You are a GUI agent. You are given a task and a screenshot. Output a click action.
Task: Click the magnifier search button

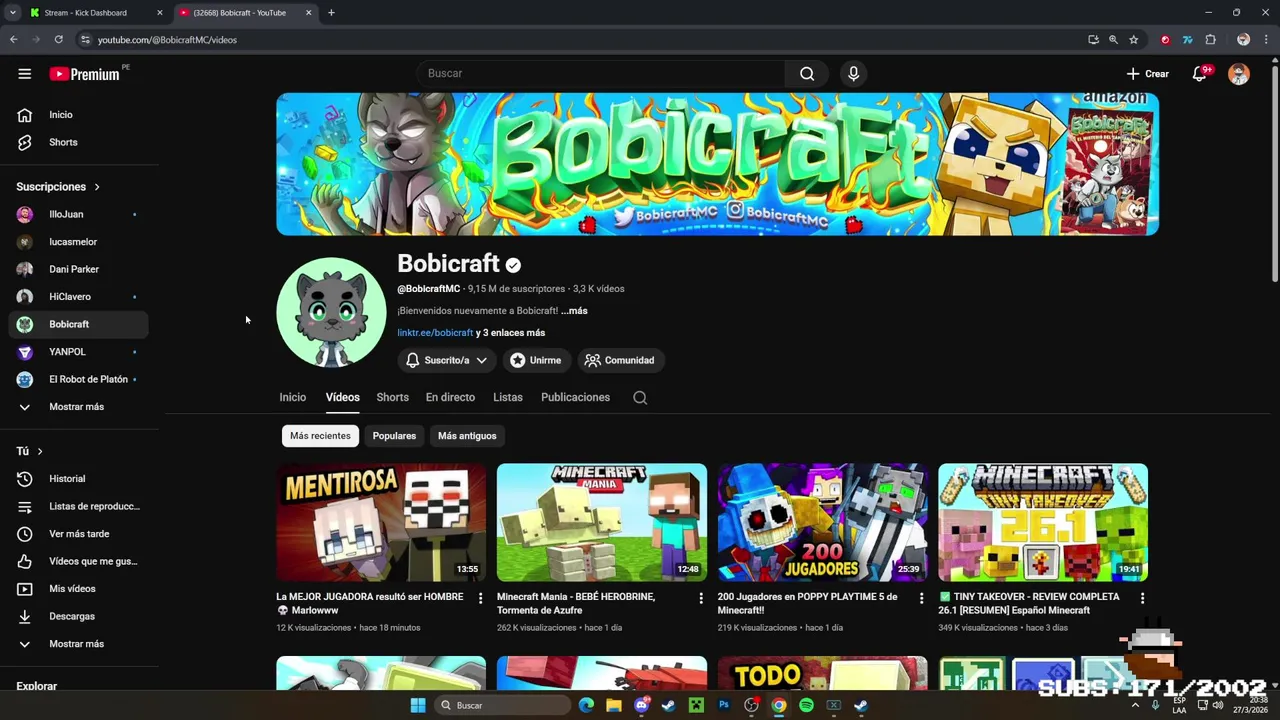(x=807, y=73)
